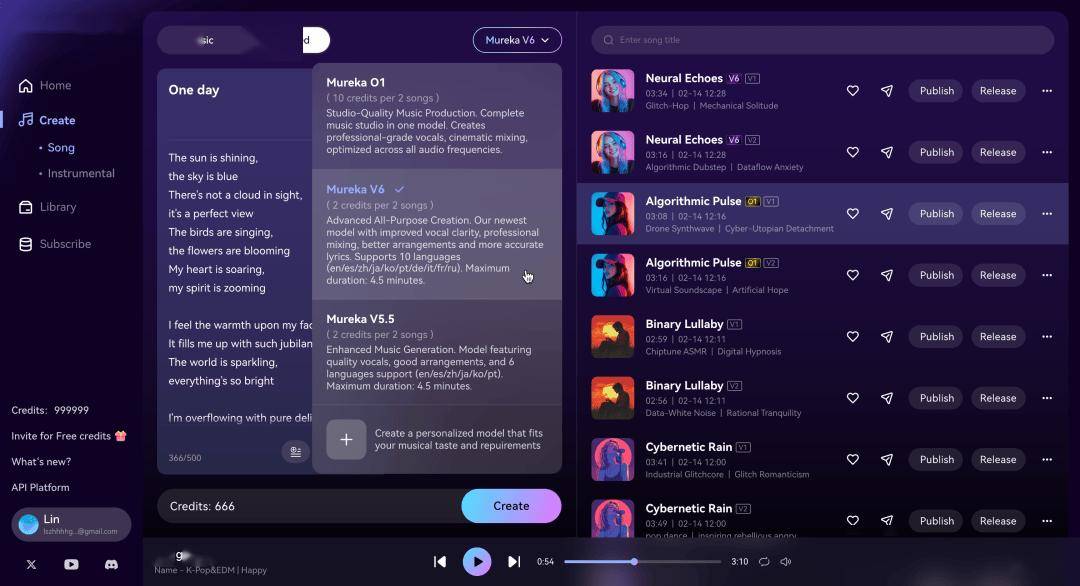1080x586 pixels.
Task: Toggle the loop repeat icon
Action: point(764,562)
